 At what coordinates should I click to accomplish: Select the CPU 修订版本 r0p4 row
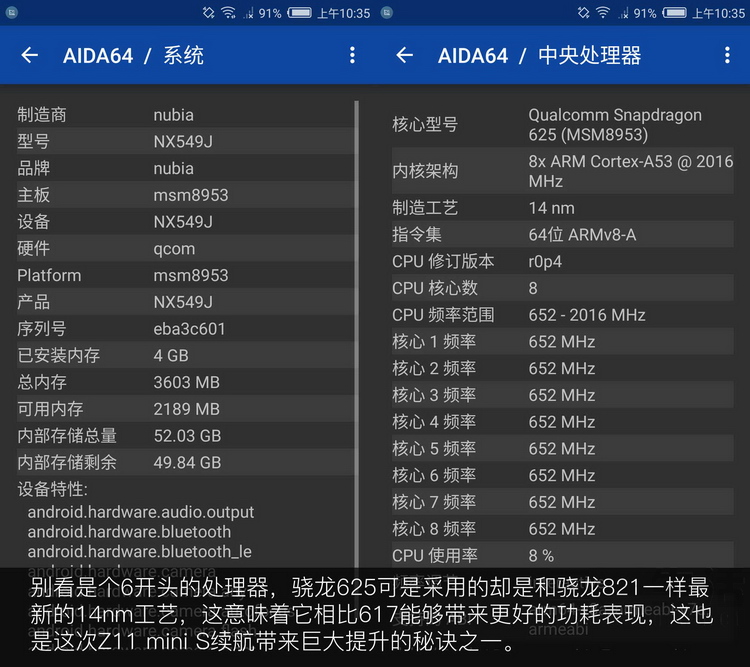562,262
